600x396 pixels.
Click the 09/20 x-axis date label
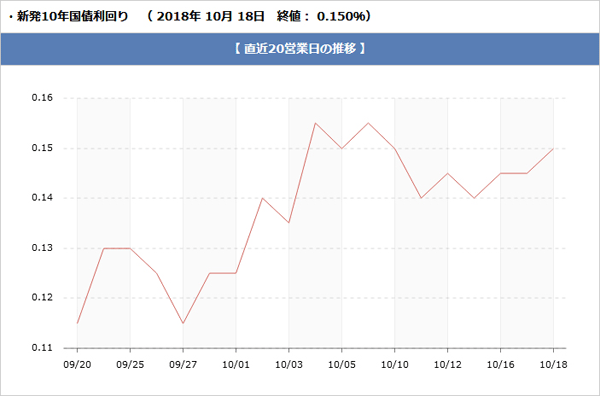coord(77,364)
